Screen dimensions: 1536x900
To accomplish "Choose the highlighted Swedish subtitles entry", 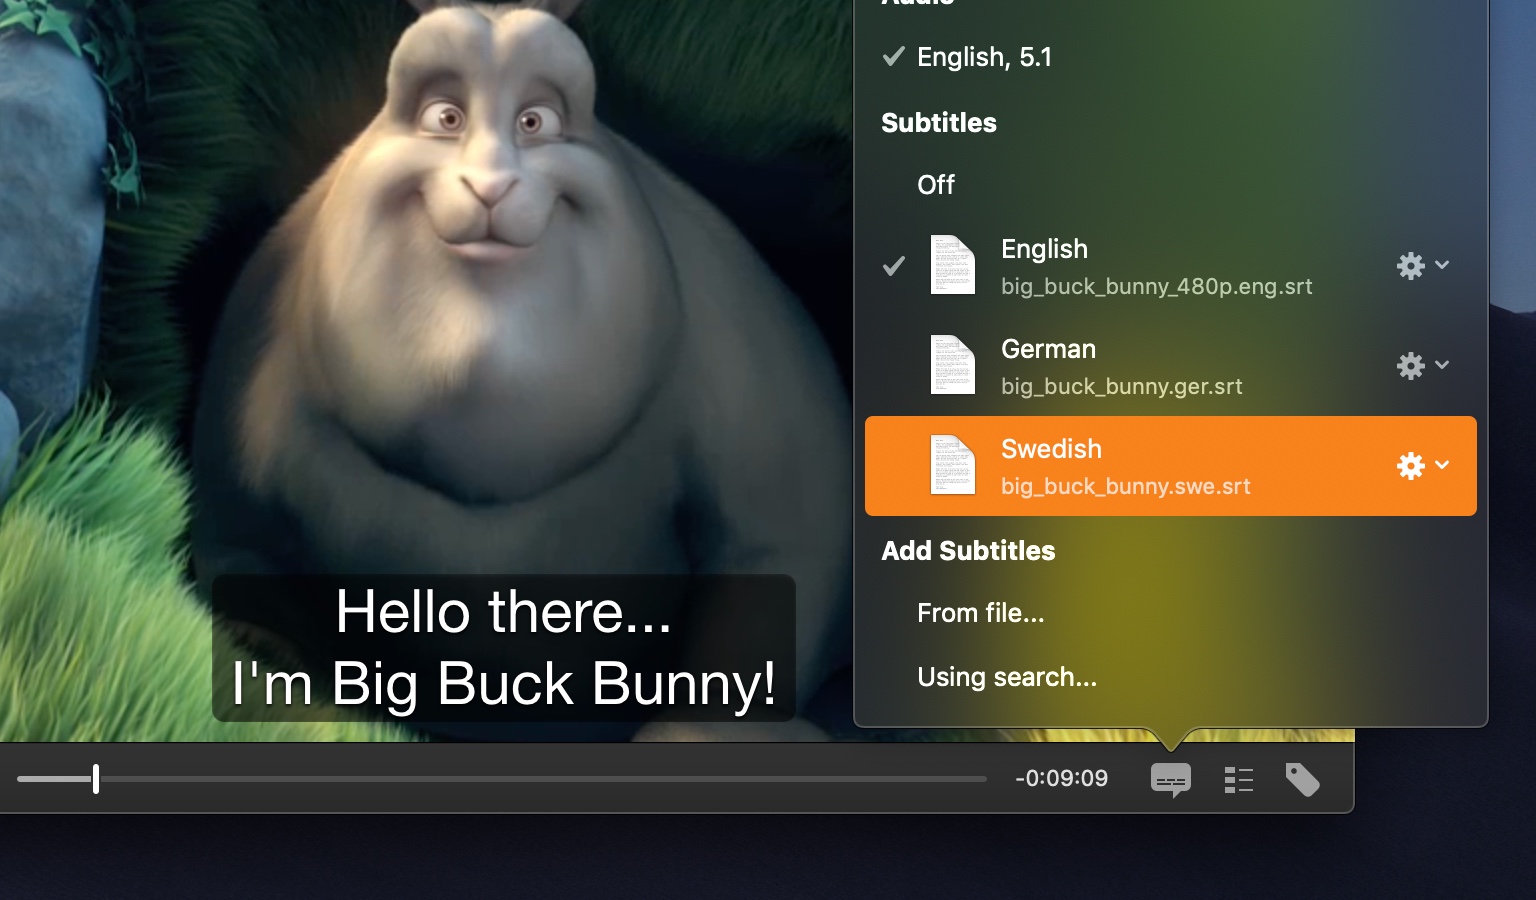I will coord(1170,466).
